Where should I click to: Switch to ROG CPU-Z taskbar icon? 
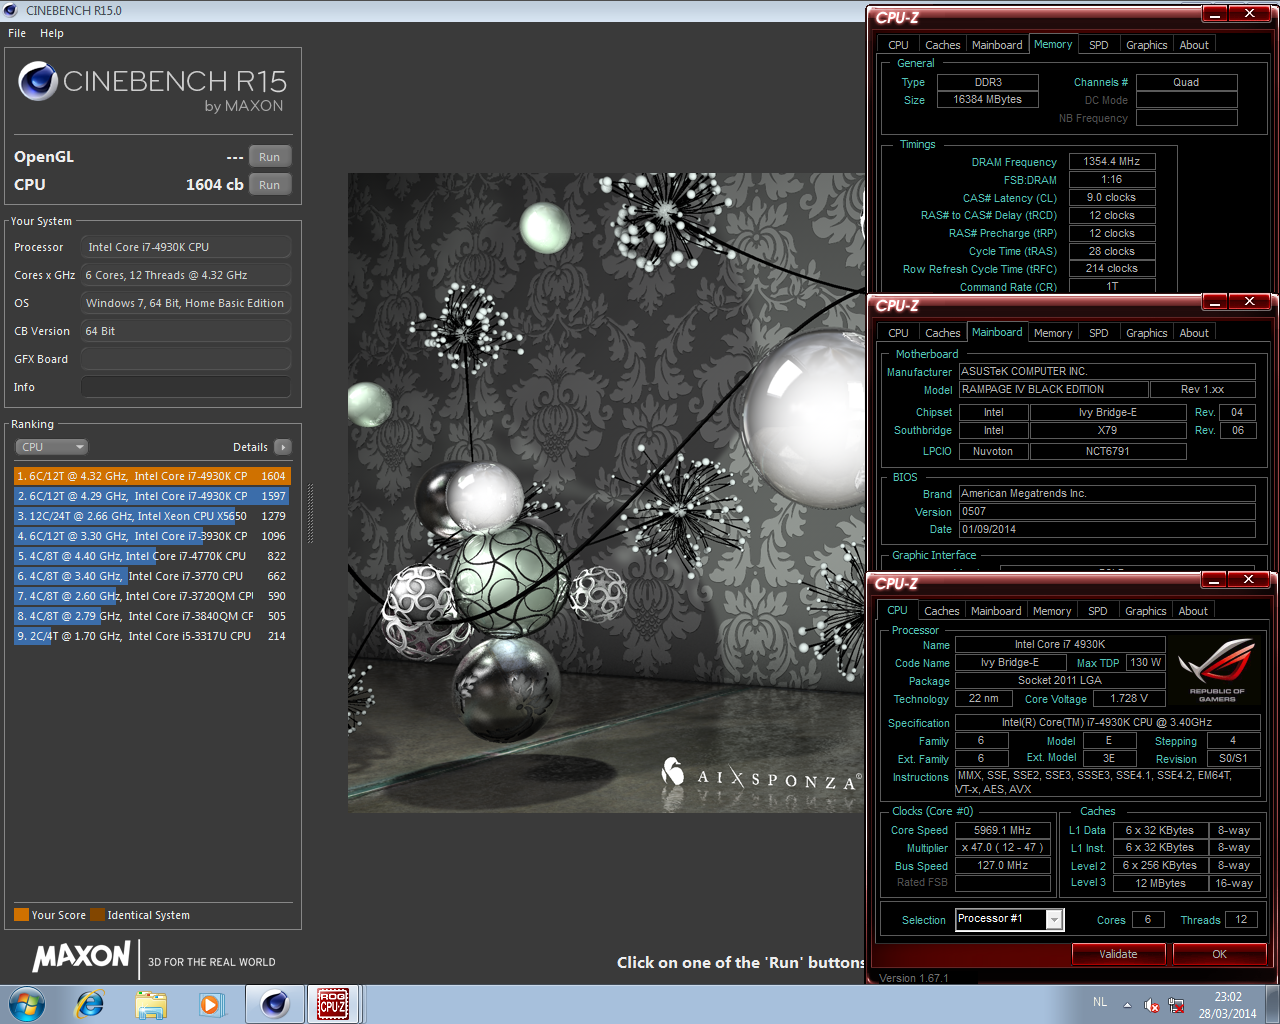pos(333,1004)
